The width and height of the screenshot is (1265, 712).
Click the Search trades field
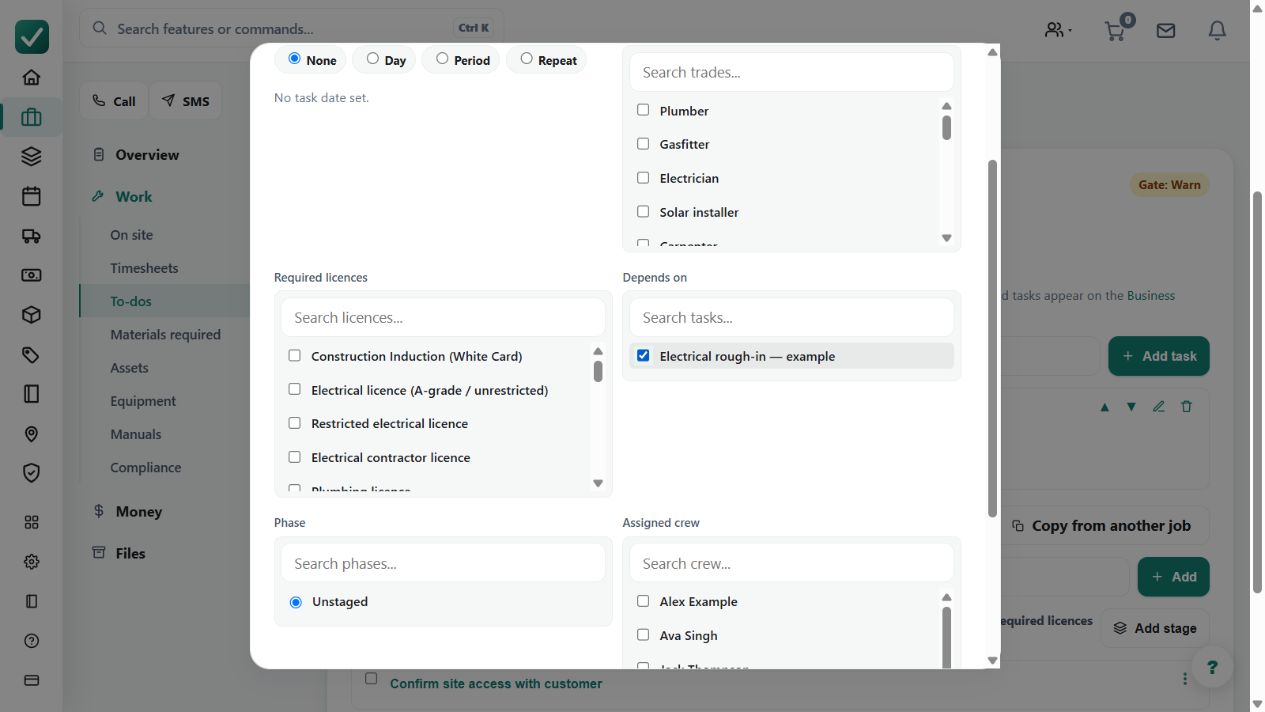click(x=791, y=72)
